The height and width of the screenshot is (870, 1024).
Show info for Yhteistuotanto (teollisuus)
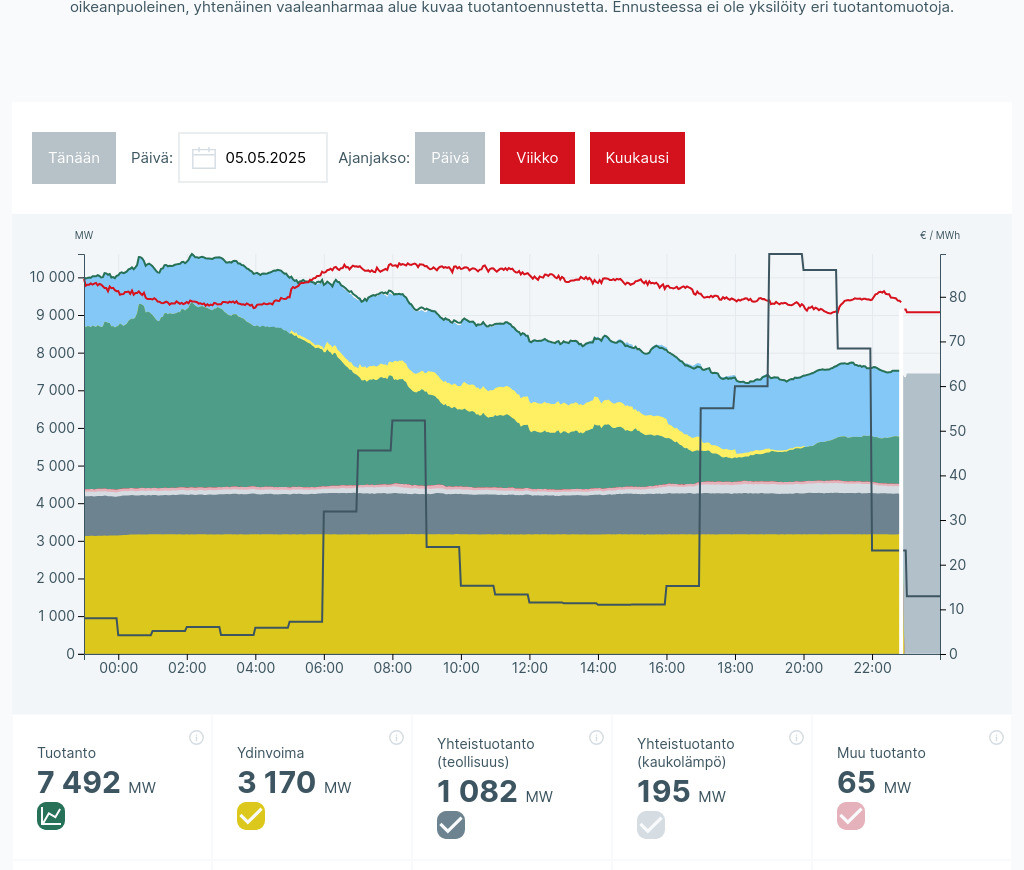[x=596, y=738]
